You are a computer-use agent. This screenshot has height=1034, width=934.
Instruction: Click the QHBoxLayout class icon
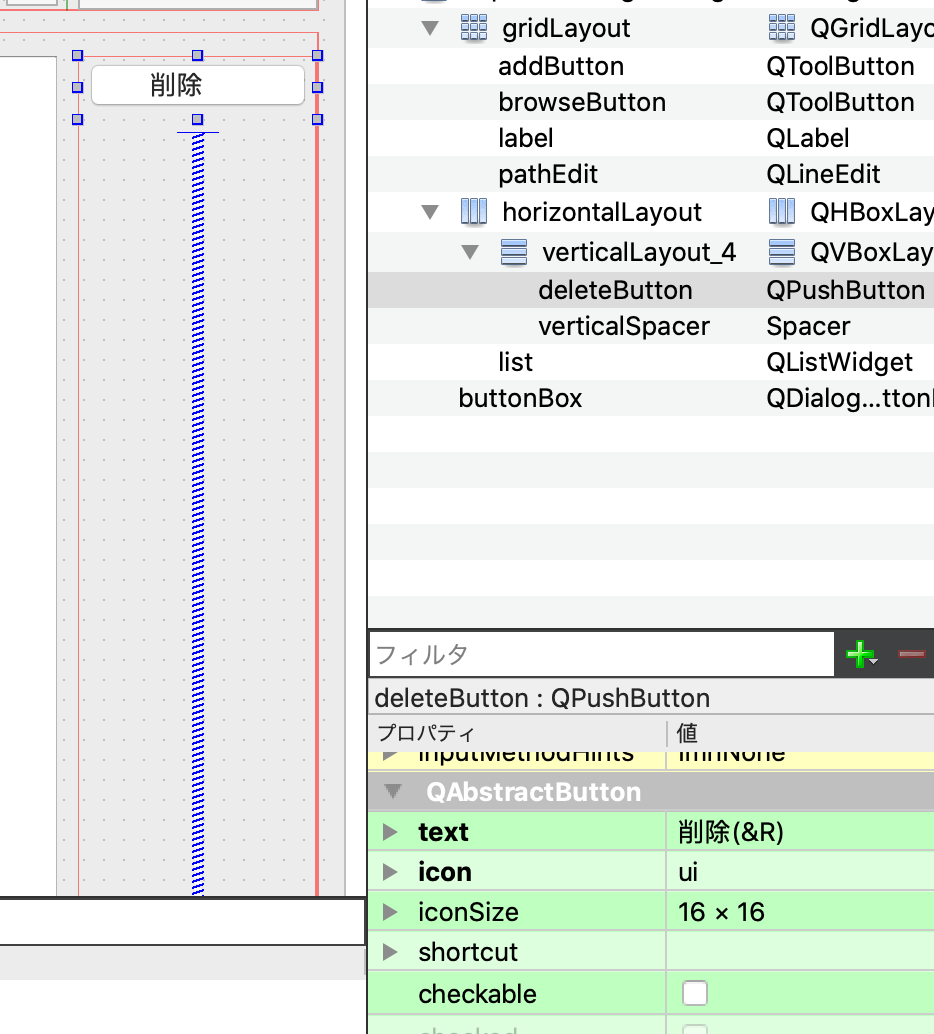click(782, 212)
